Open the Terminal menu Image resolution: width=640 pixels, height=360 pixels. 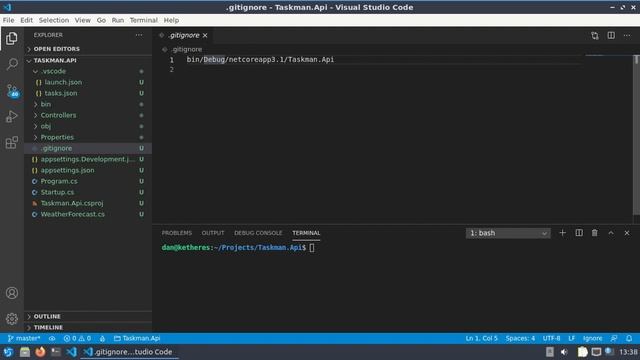[144, 20]
